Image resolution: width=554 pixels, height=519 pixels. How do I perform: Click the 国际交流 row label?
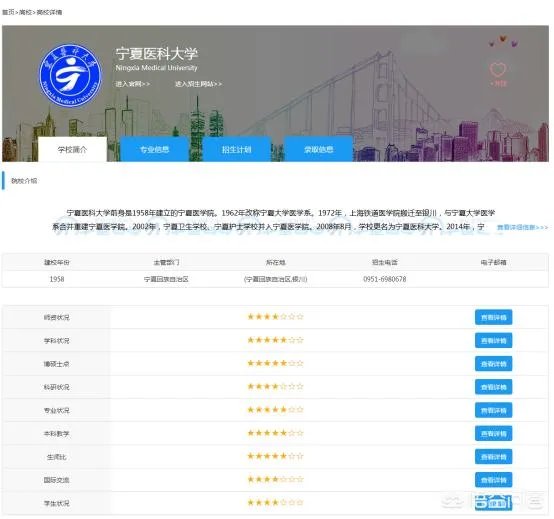click(57, 480)
